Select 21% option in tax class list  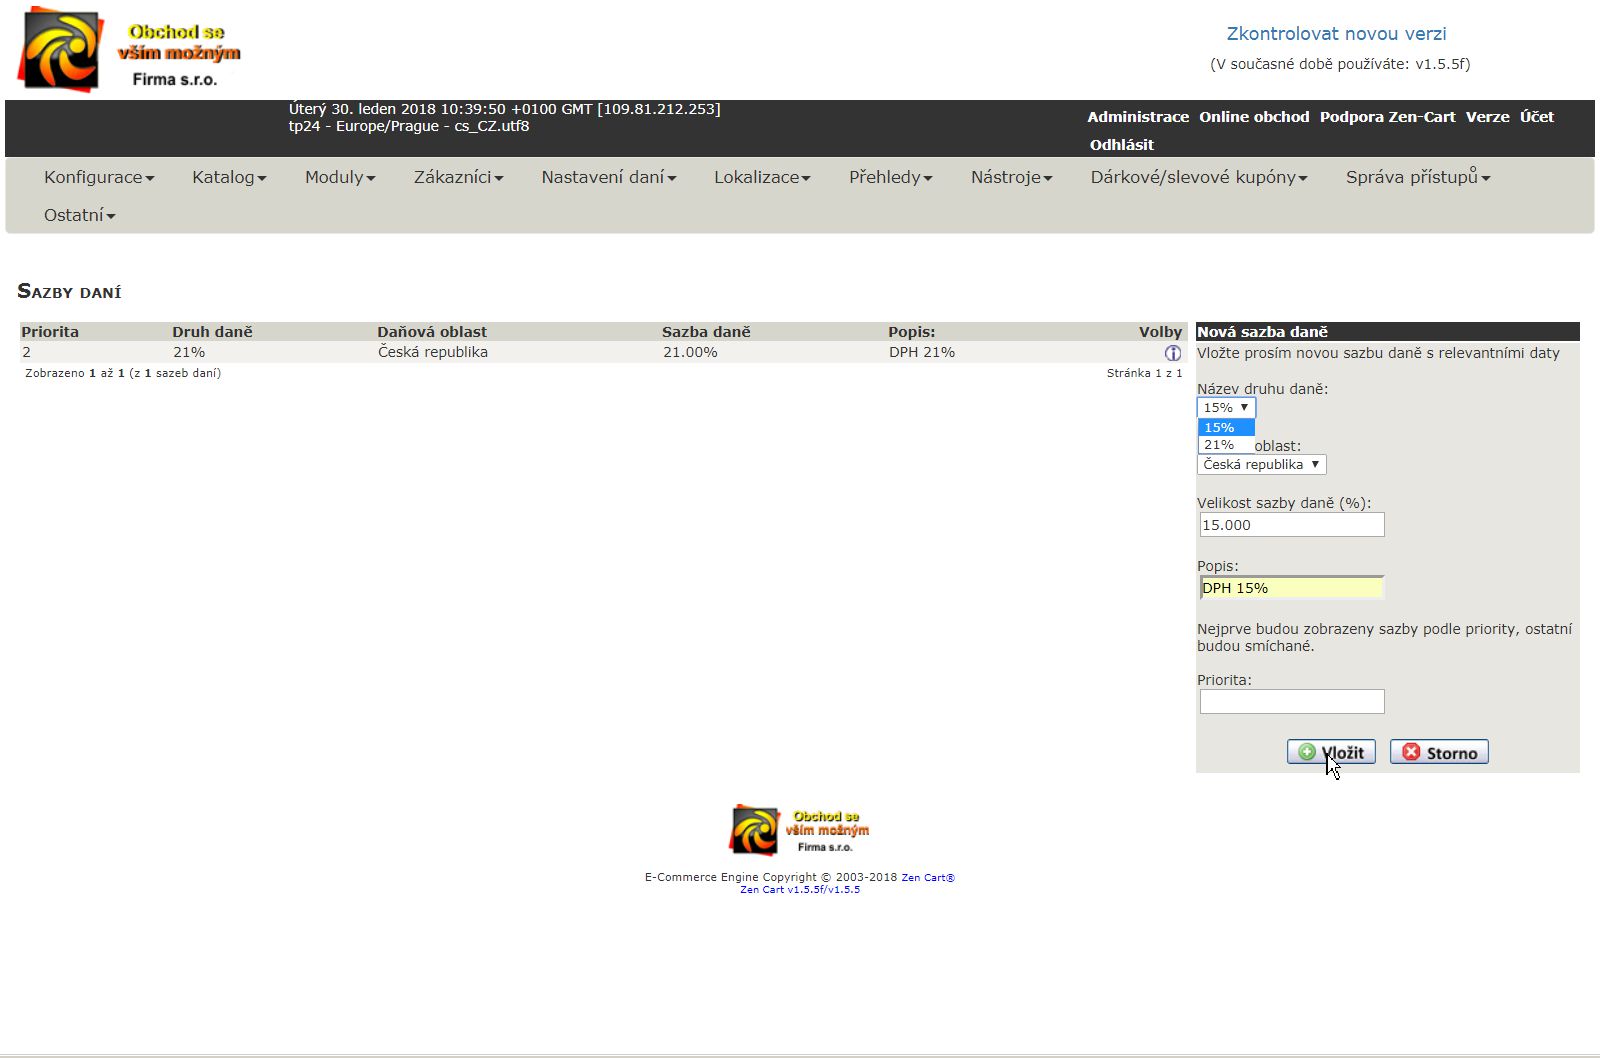click(1220, 445)
